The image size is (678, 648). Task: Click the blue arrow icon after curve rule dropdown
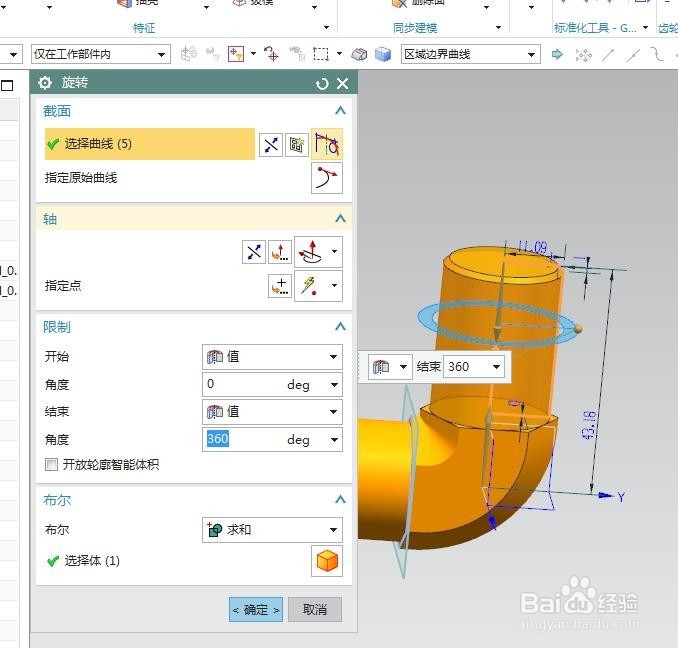tap(557, 54)
